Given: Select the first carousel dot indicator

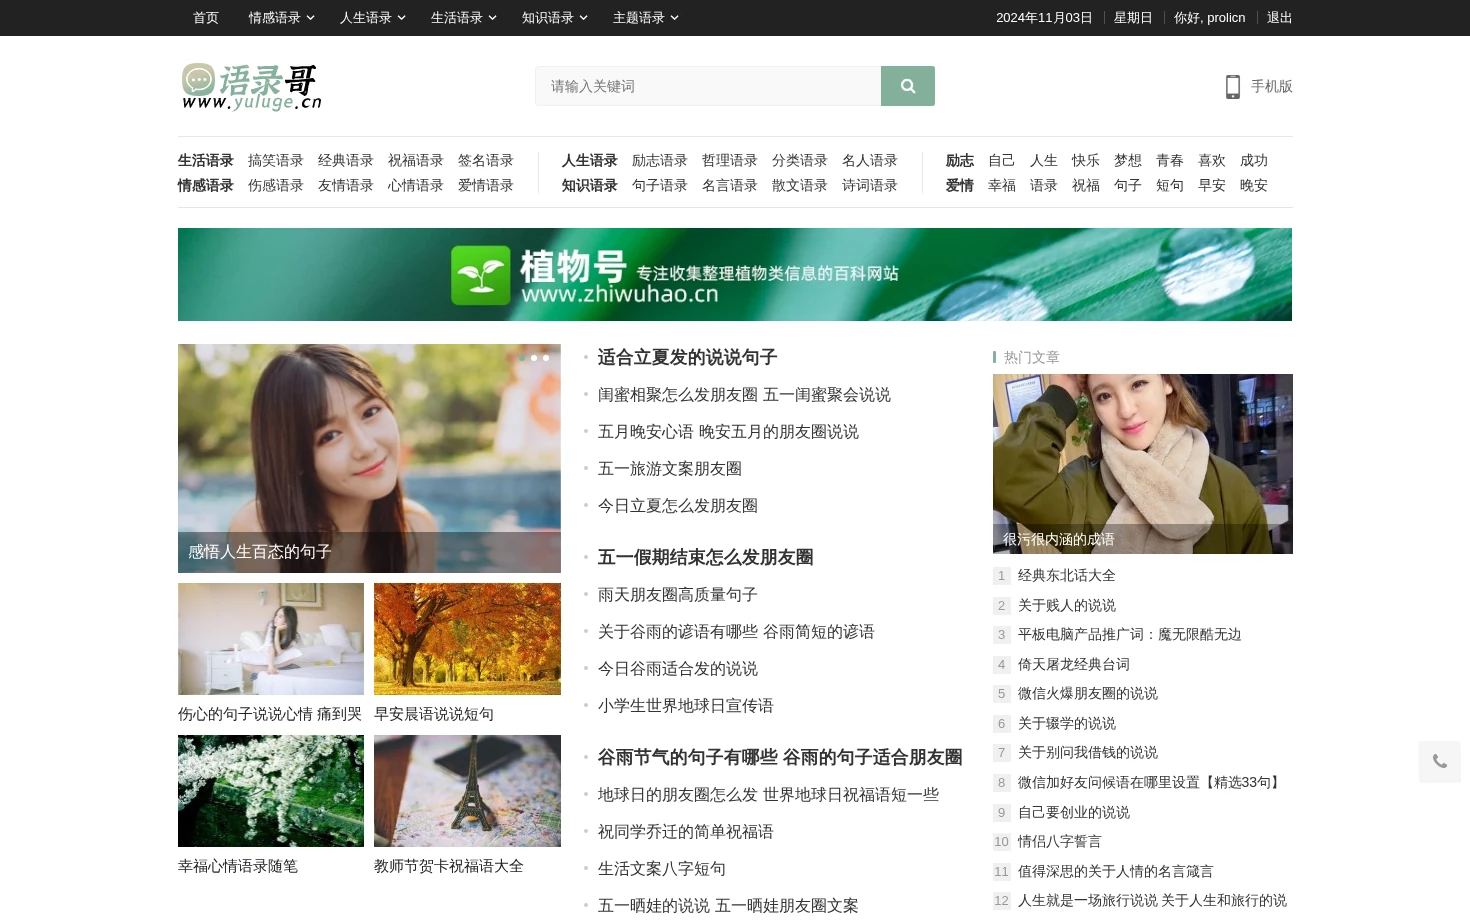Looking at the screenshot, I should (x=522, y=358).
